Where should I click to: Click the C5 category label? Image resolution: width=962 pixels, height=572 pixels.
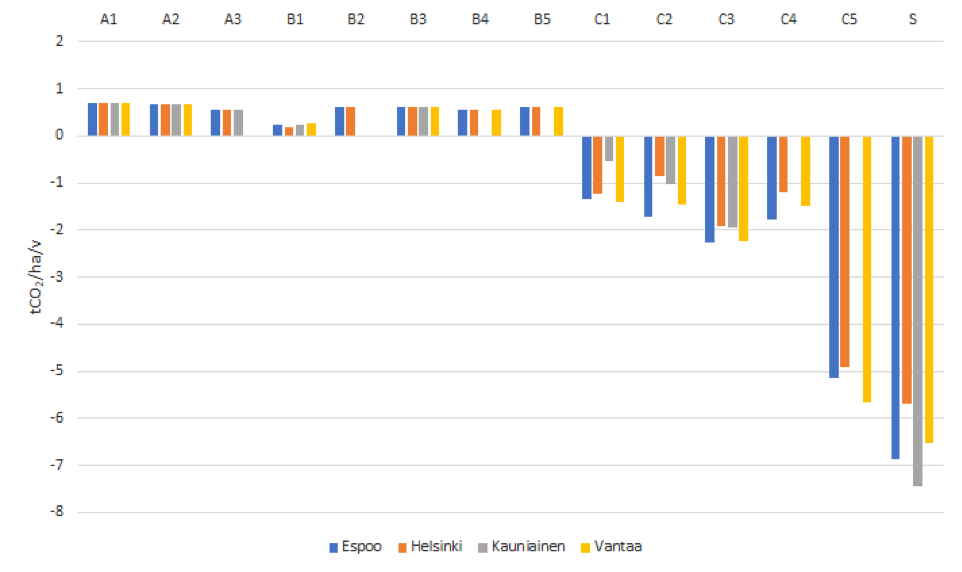[850, 19]
